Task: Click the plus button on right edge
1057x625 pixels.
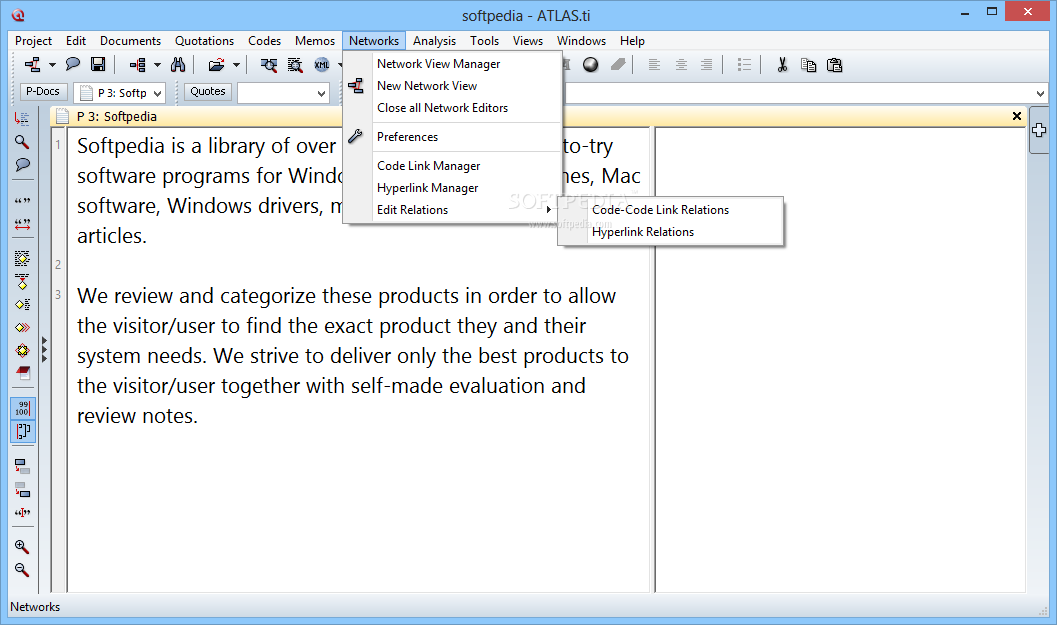Action: coord(1039,130)
